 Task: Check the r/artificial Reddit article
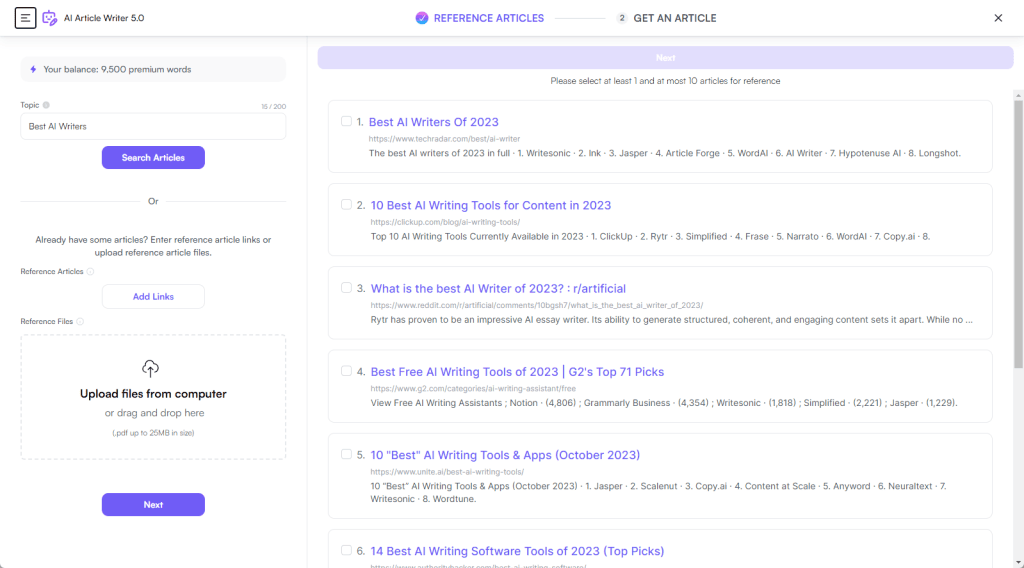(x=346, y=288)
